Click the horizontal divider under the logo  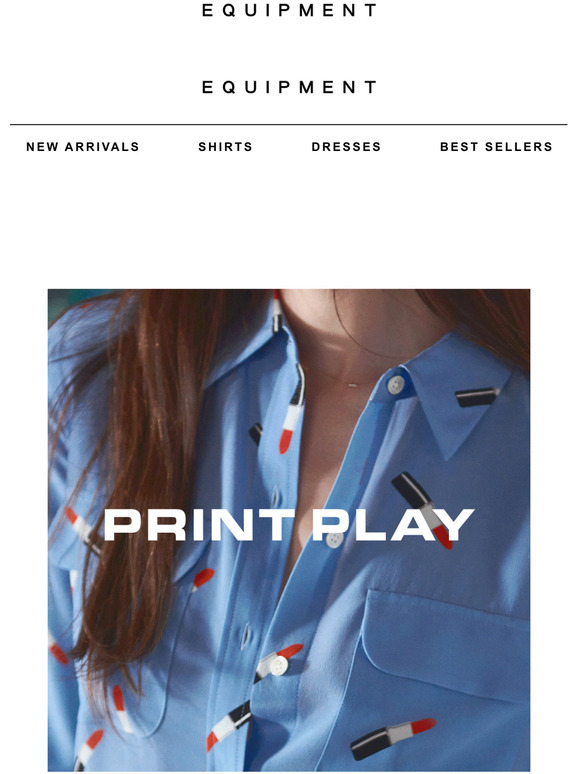click(x=289, y=124)
